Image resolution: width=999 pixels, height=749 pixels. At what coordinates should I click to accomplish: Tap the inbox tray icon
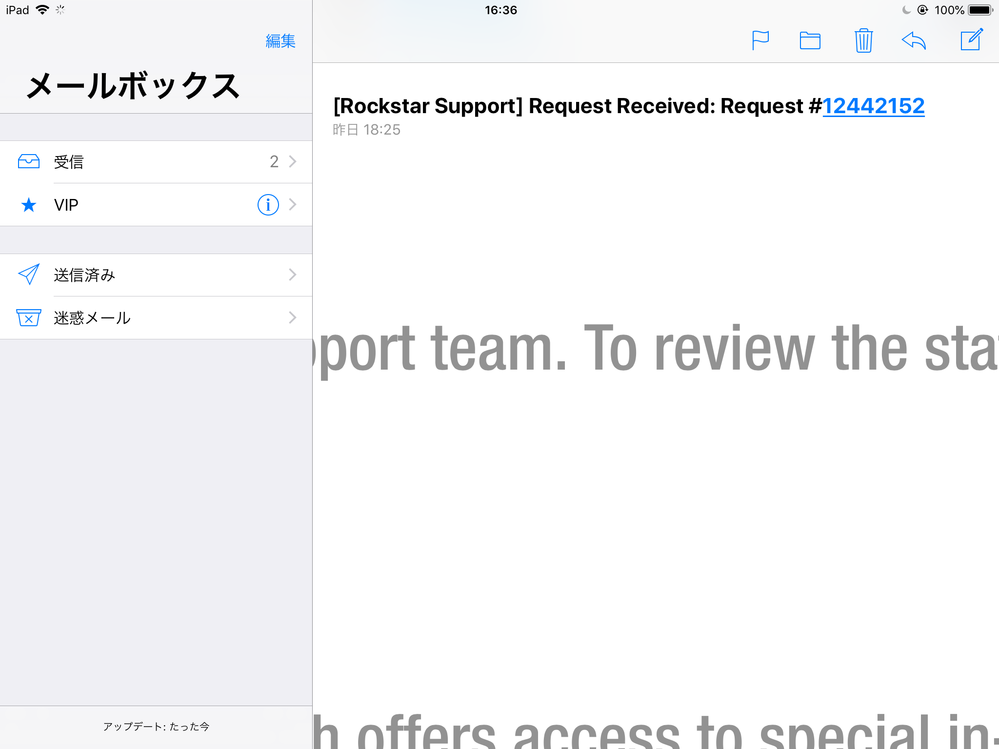[29, 162]
